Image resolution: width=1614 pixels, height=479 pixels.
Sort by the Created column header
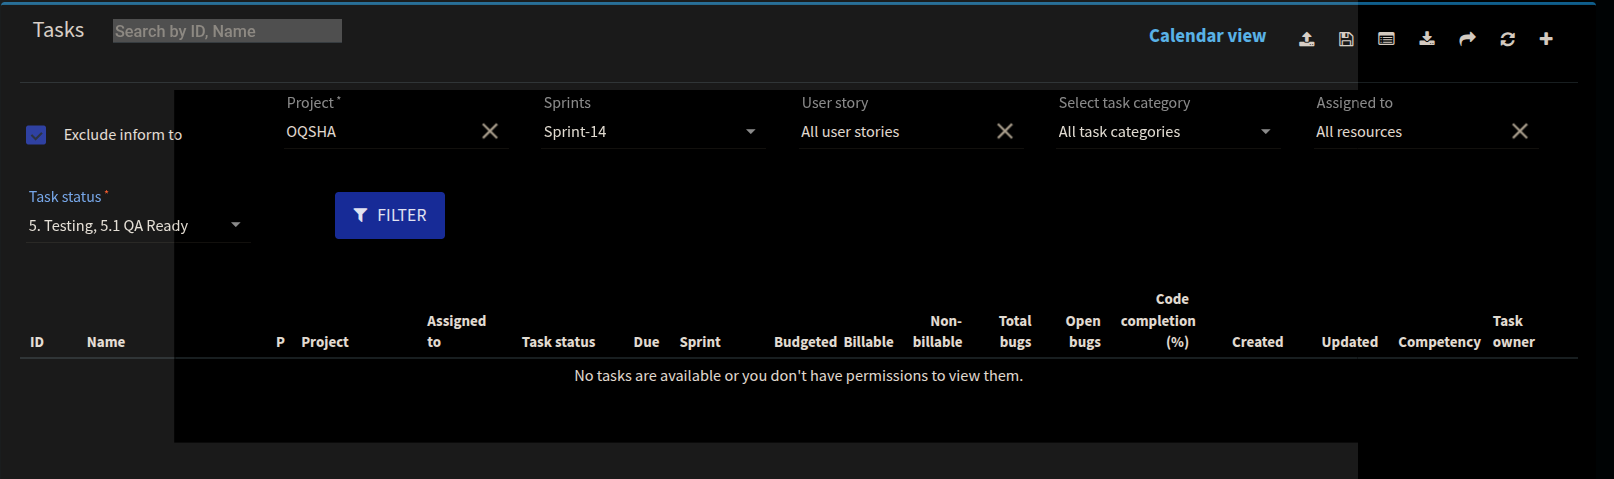[1257, 342]
